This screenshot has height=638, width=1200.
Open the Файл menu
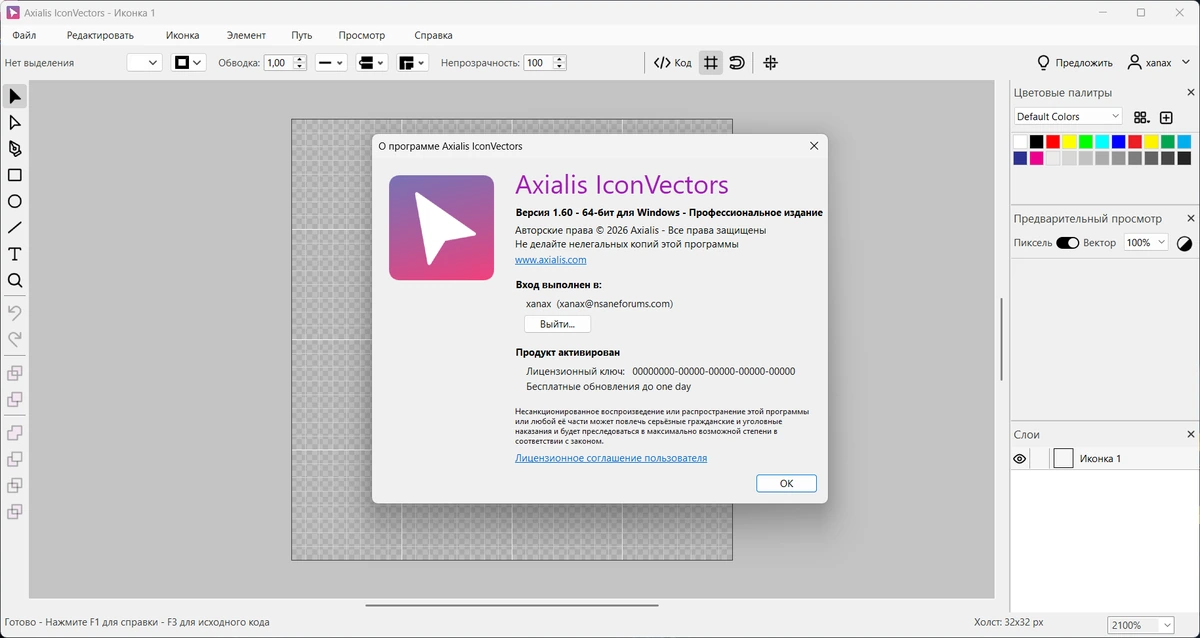(24, 35)
